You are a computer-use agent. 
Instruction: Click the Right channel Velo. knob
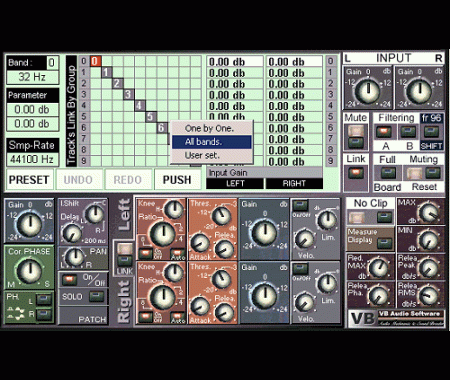point(304,302)
